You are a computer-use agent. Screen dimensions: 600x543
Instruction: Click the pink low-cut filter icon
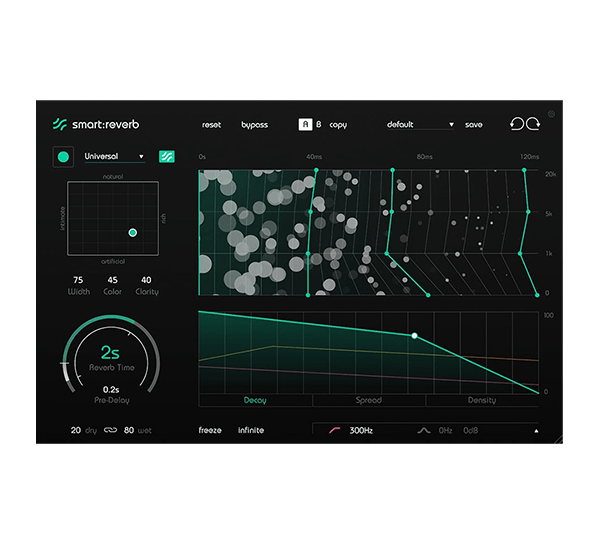[x=334, y=430]
